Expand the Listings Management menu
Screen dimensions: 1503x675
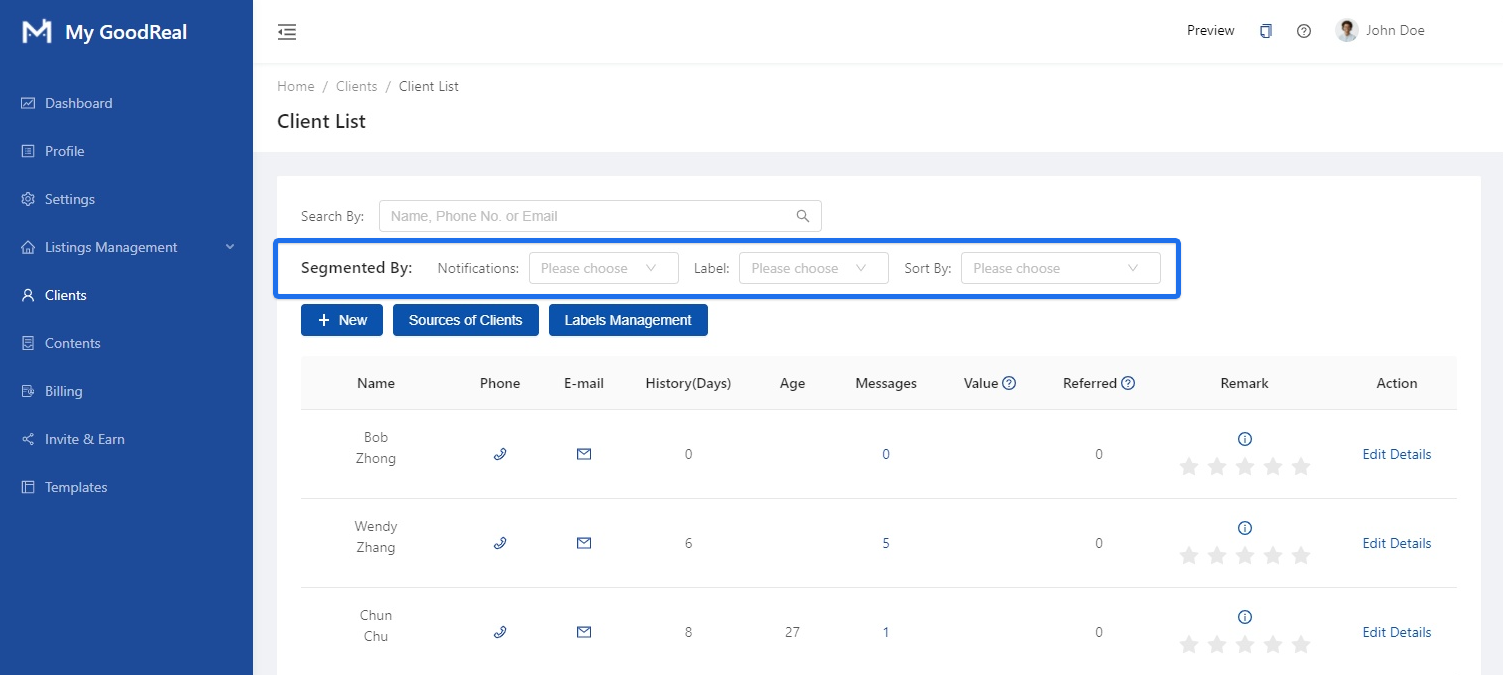pos(127,247)
